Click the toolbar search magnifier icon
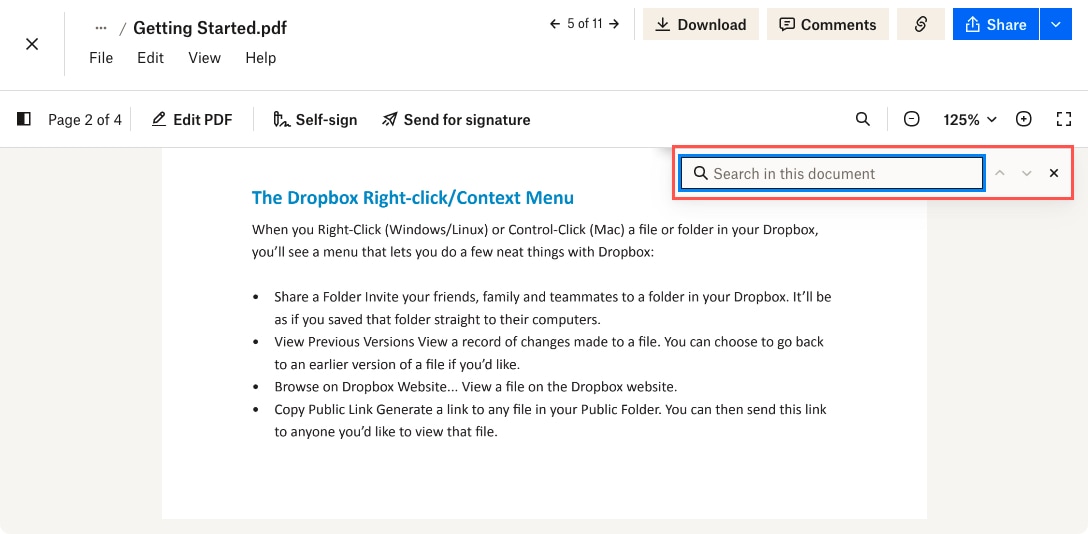This screenshot has width=1088, height=534. point(862,119)
